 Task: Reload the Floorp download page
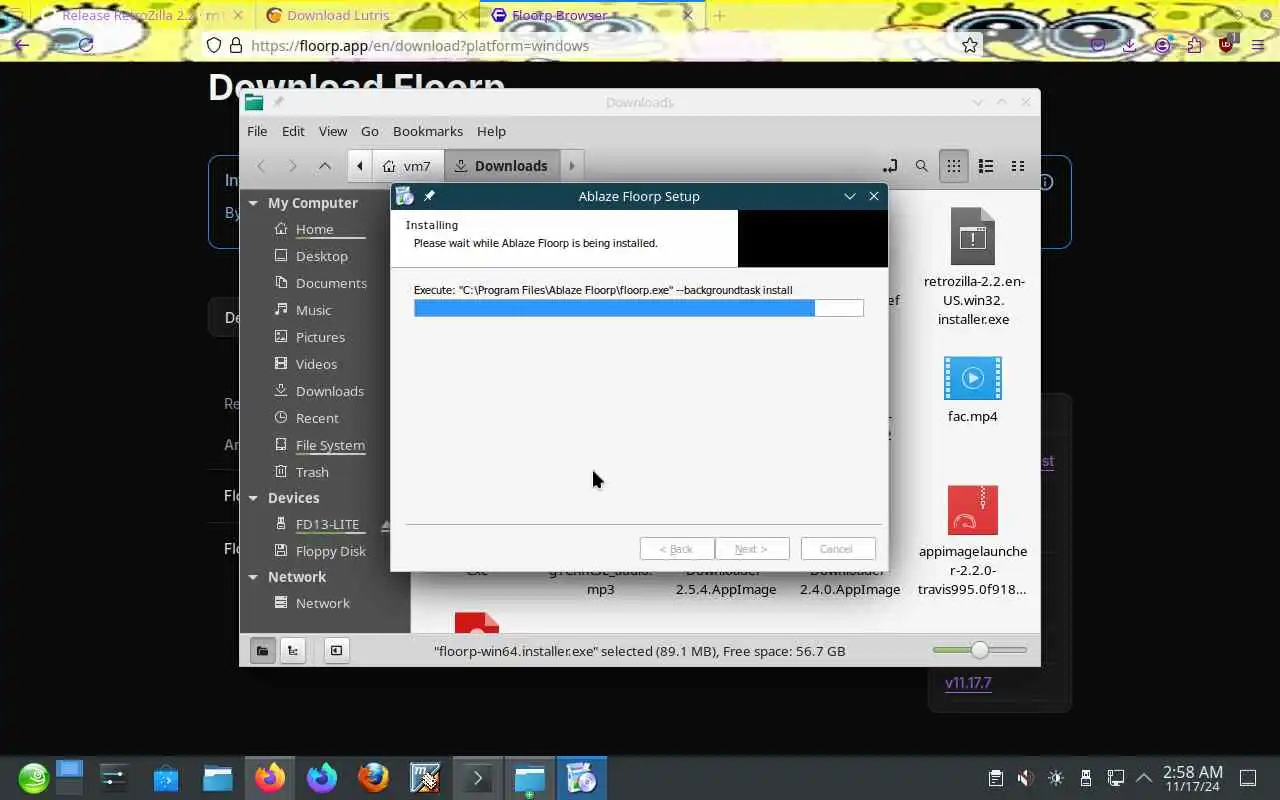tap(86, 45)
